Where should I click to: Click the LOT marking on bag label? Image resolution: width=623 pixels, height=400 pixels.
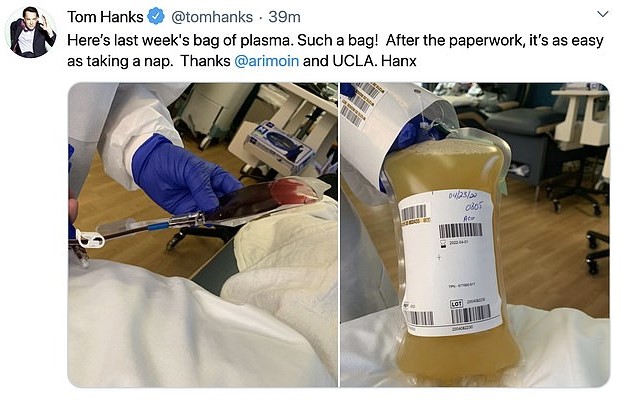point(456,303)
